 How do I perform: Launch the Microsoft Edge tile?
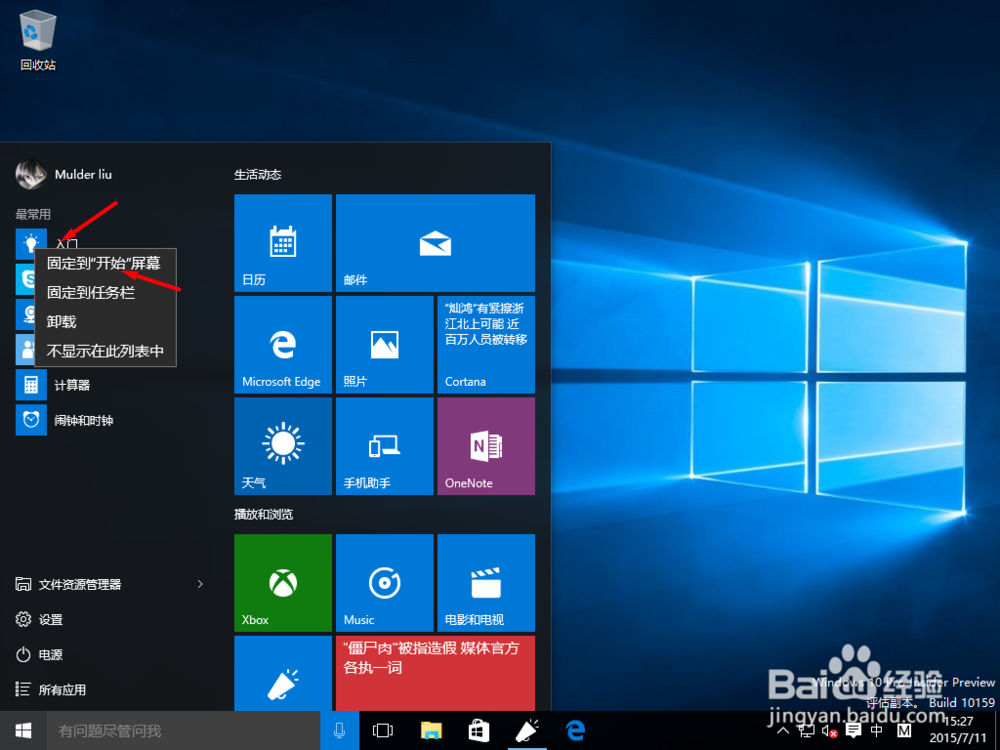pos(283,344)
